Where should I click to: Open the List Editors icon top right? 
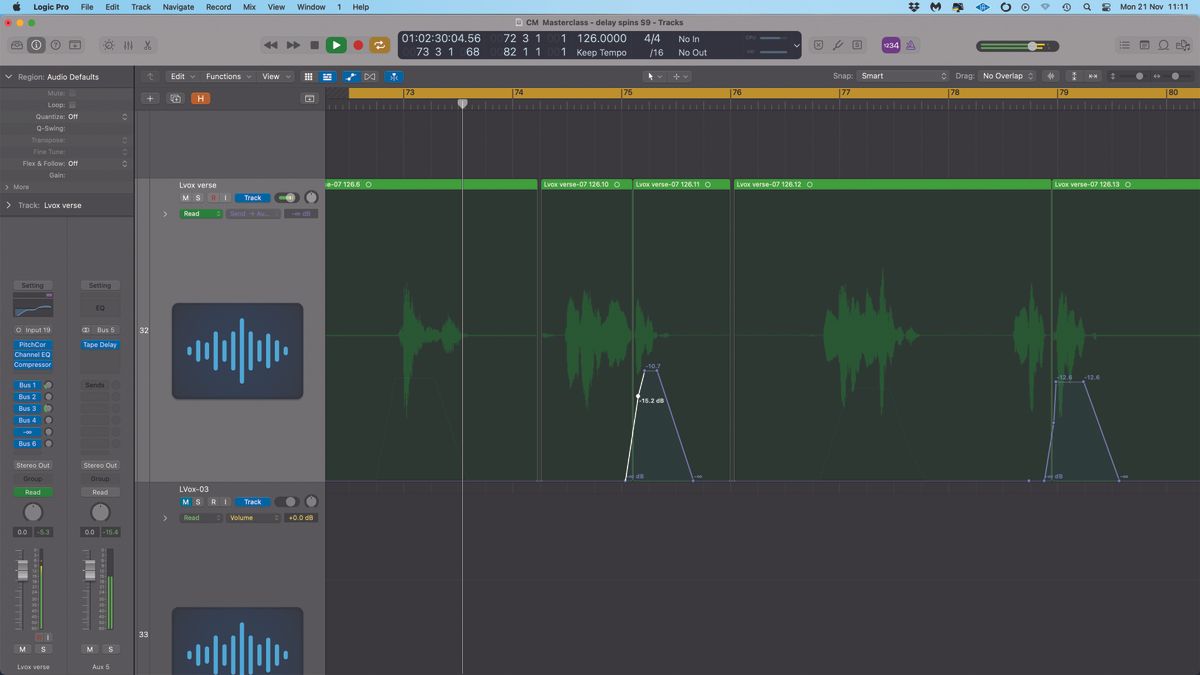[1125, 45]
